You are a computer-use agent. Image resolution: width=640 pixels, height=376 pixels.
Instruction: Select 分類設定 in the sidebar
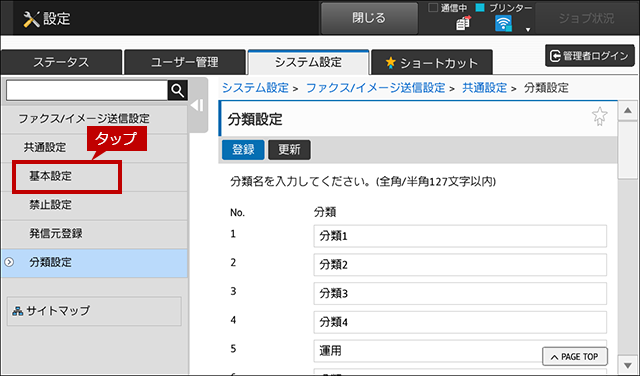click(94, 263)
